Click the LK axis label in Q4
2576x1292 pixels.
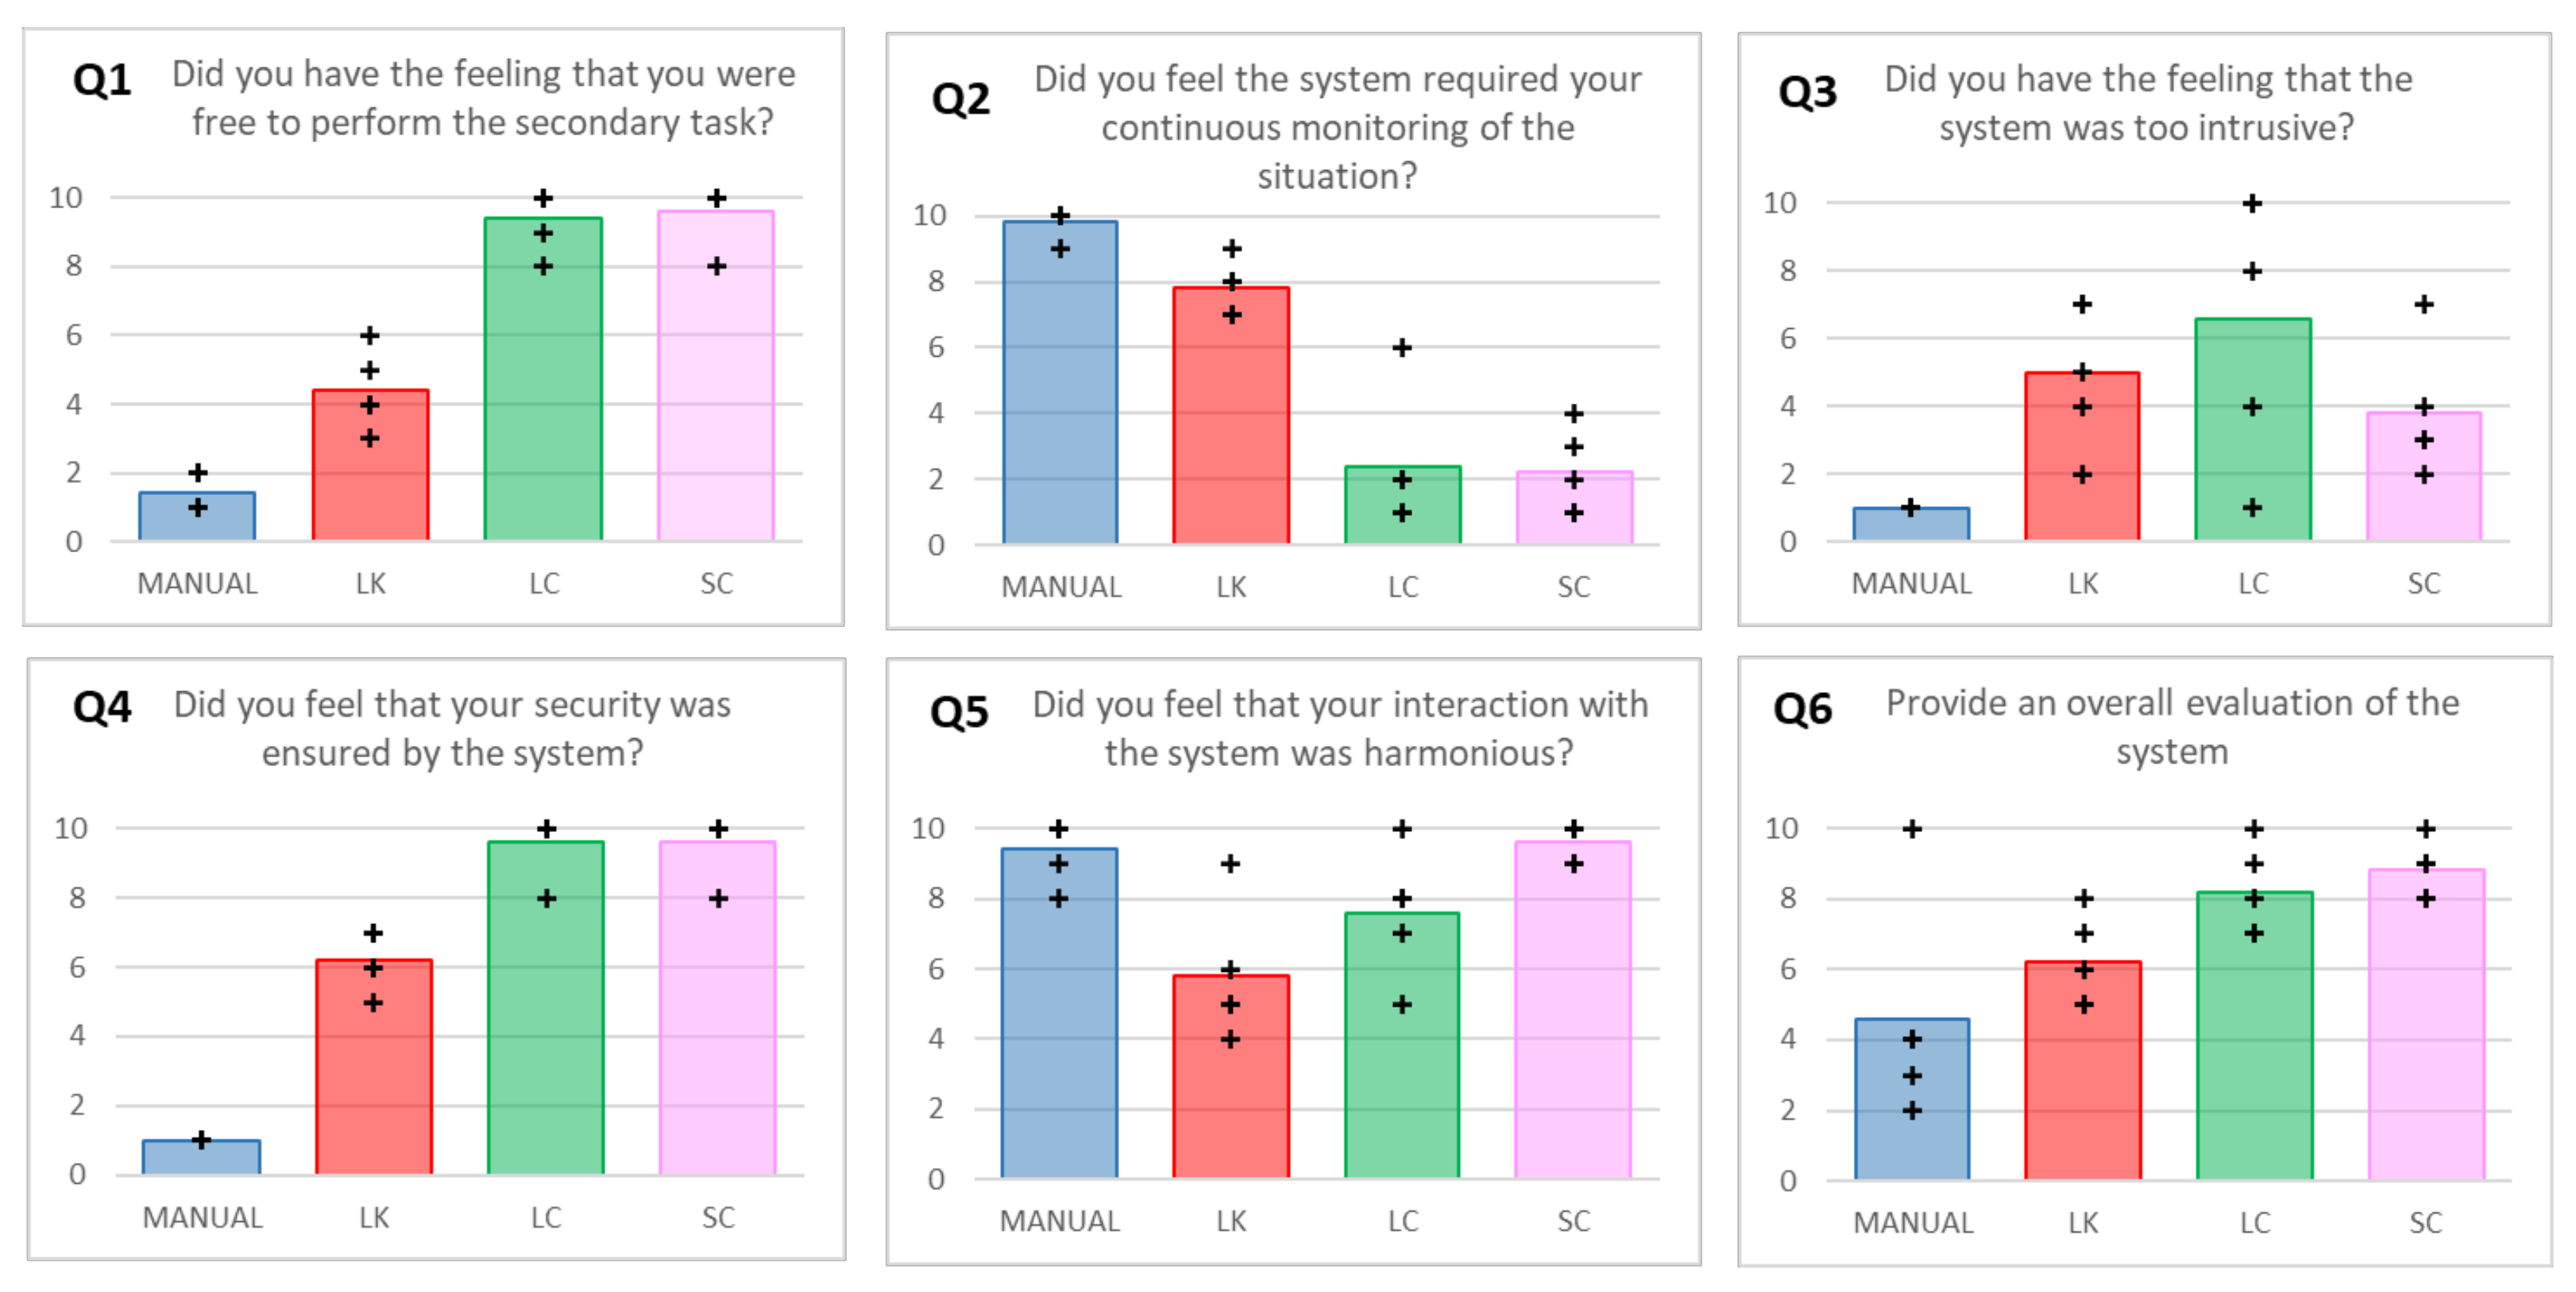click(374, 1217)
